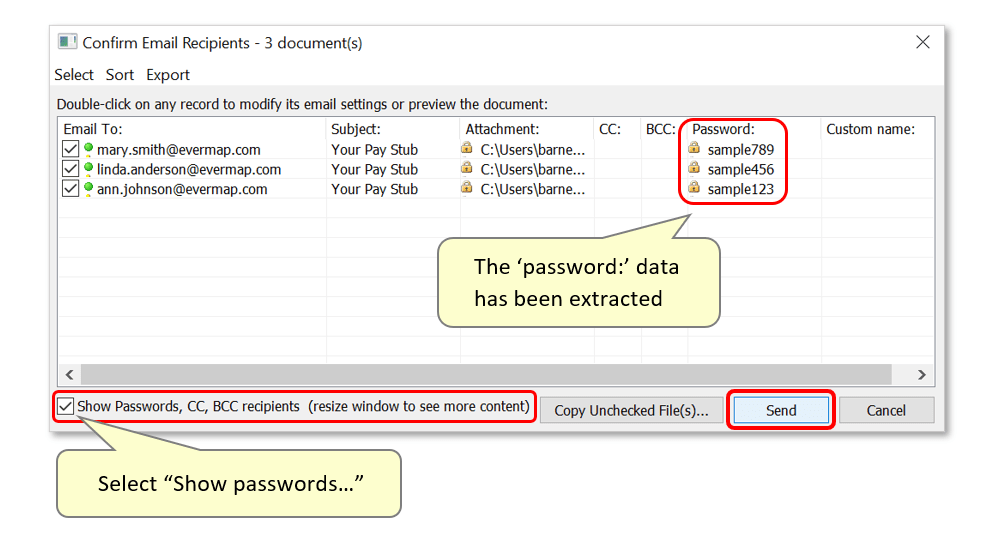This screenshot has width=998, height=535.
Task: Click Your Pay Stub subject in linda.anderson row
Action: click(374, 169)
